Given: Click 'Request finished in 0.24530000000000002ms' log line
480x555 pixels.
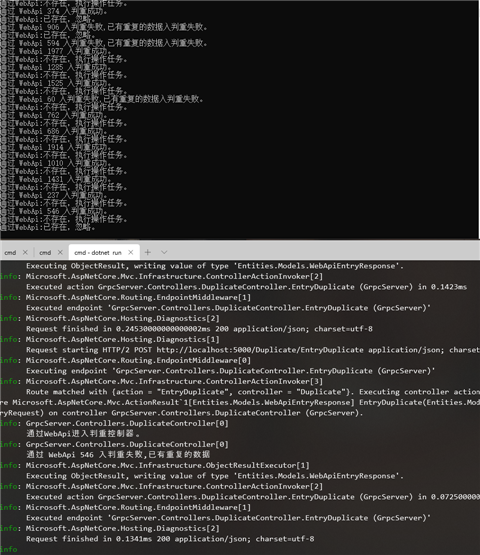Looking at the screenshot, I should click(x=199, y=329).
